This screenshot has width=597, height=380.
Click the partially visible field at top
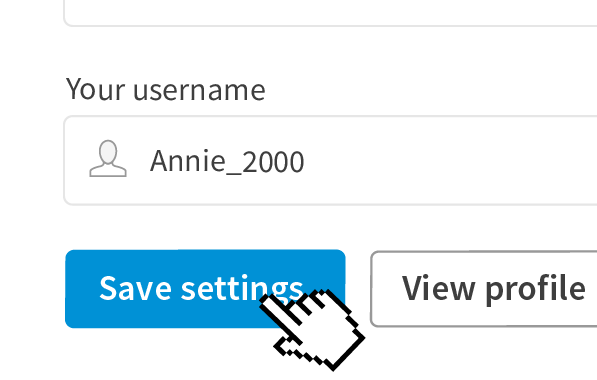point(330,13)
